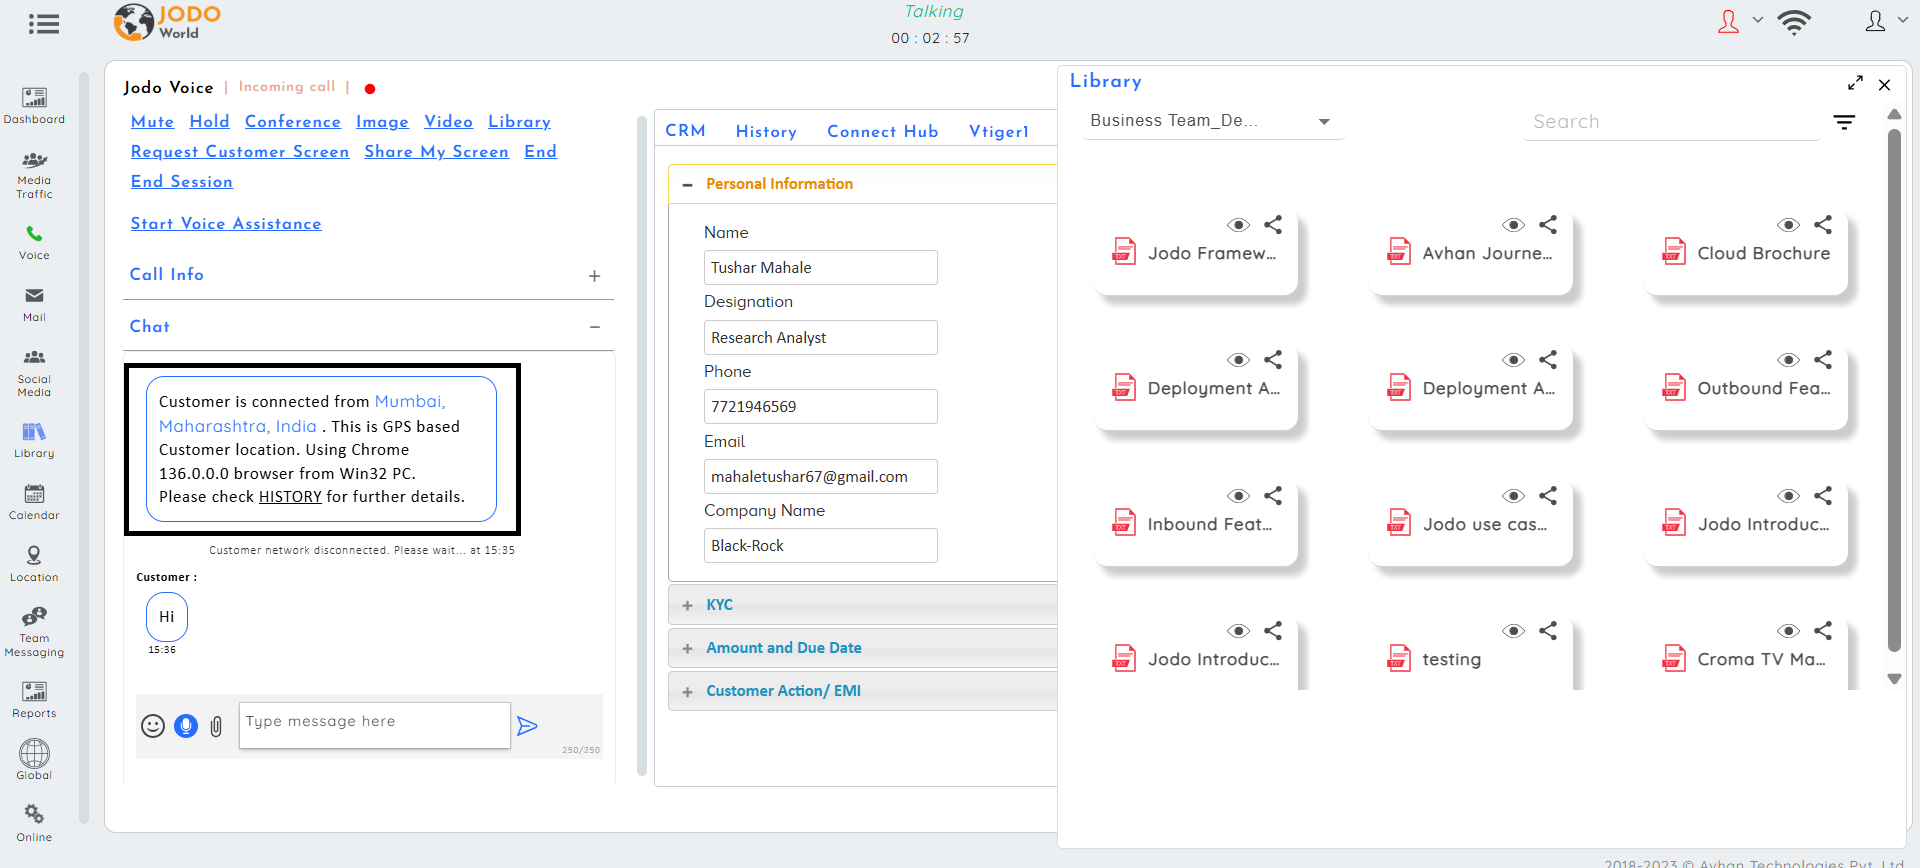
Task: Preview Avhan Journey with eye icon
Action: click(1513, 225)
